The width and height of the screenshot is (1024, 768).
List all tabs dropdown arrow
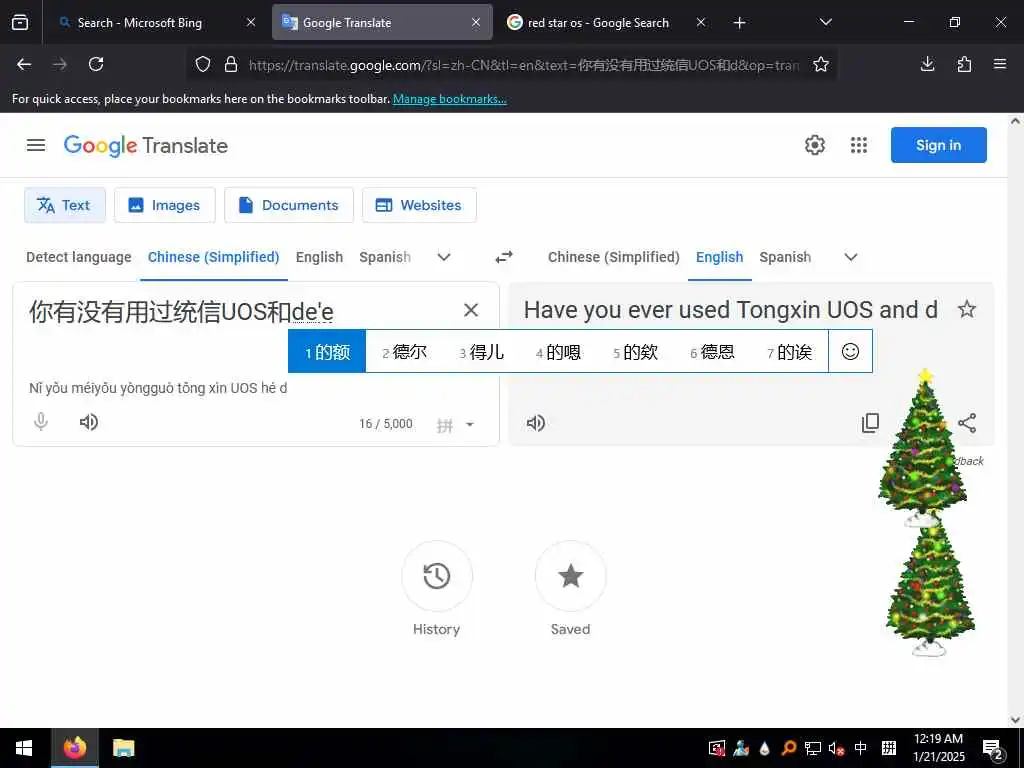(825, 22)
